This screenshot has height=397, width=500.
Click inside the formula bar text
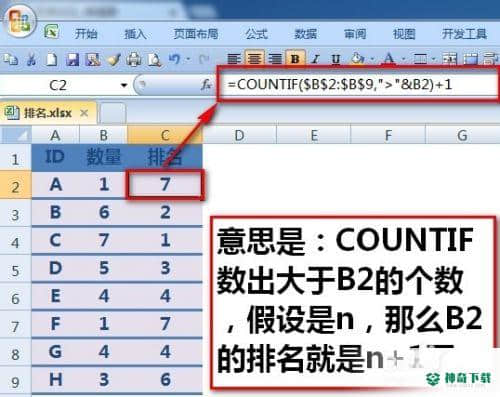(339, 84)
